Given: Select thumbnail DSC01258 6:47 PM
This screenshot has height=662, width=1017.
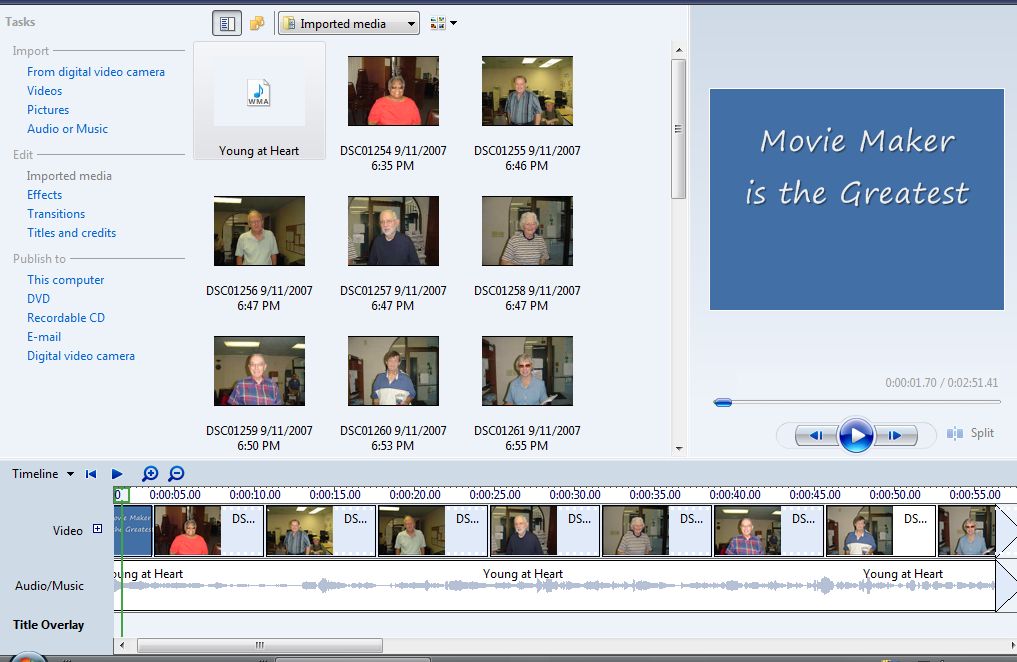Looking at the screenshot, I should [x=527, y=231].
